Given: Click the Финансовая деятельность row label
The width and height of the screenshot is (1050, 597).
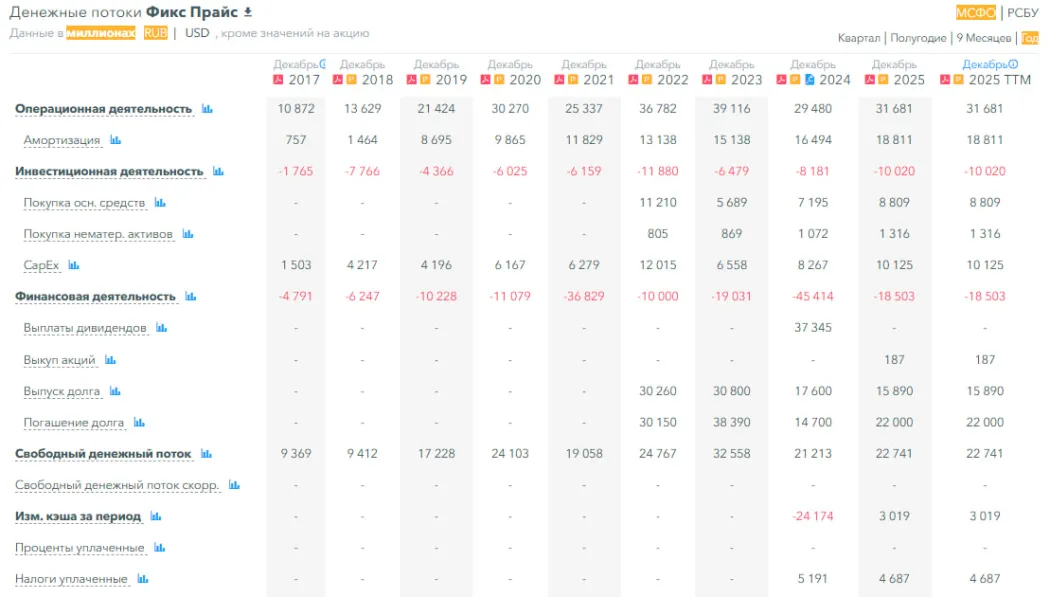Looking at the screenshot, I should click(95, 296).
